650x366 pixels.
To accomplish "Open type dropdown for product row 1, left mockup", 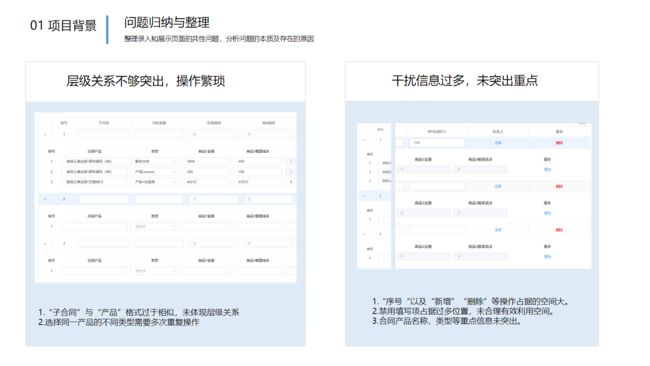I will (x=155, y=161).
